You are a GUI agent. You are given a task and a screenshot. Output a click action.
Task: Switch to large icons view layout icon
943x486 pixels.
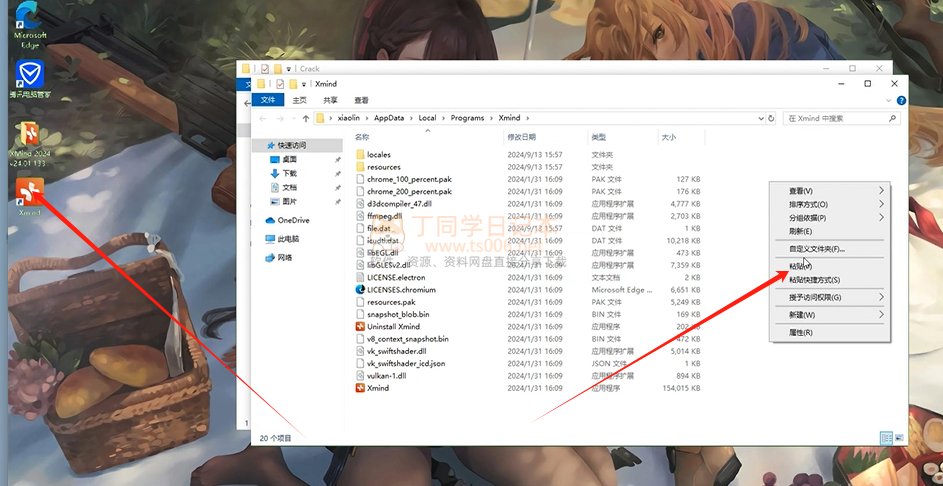(900, 437)
